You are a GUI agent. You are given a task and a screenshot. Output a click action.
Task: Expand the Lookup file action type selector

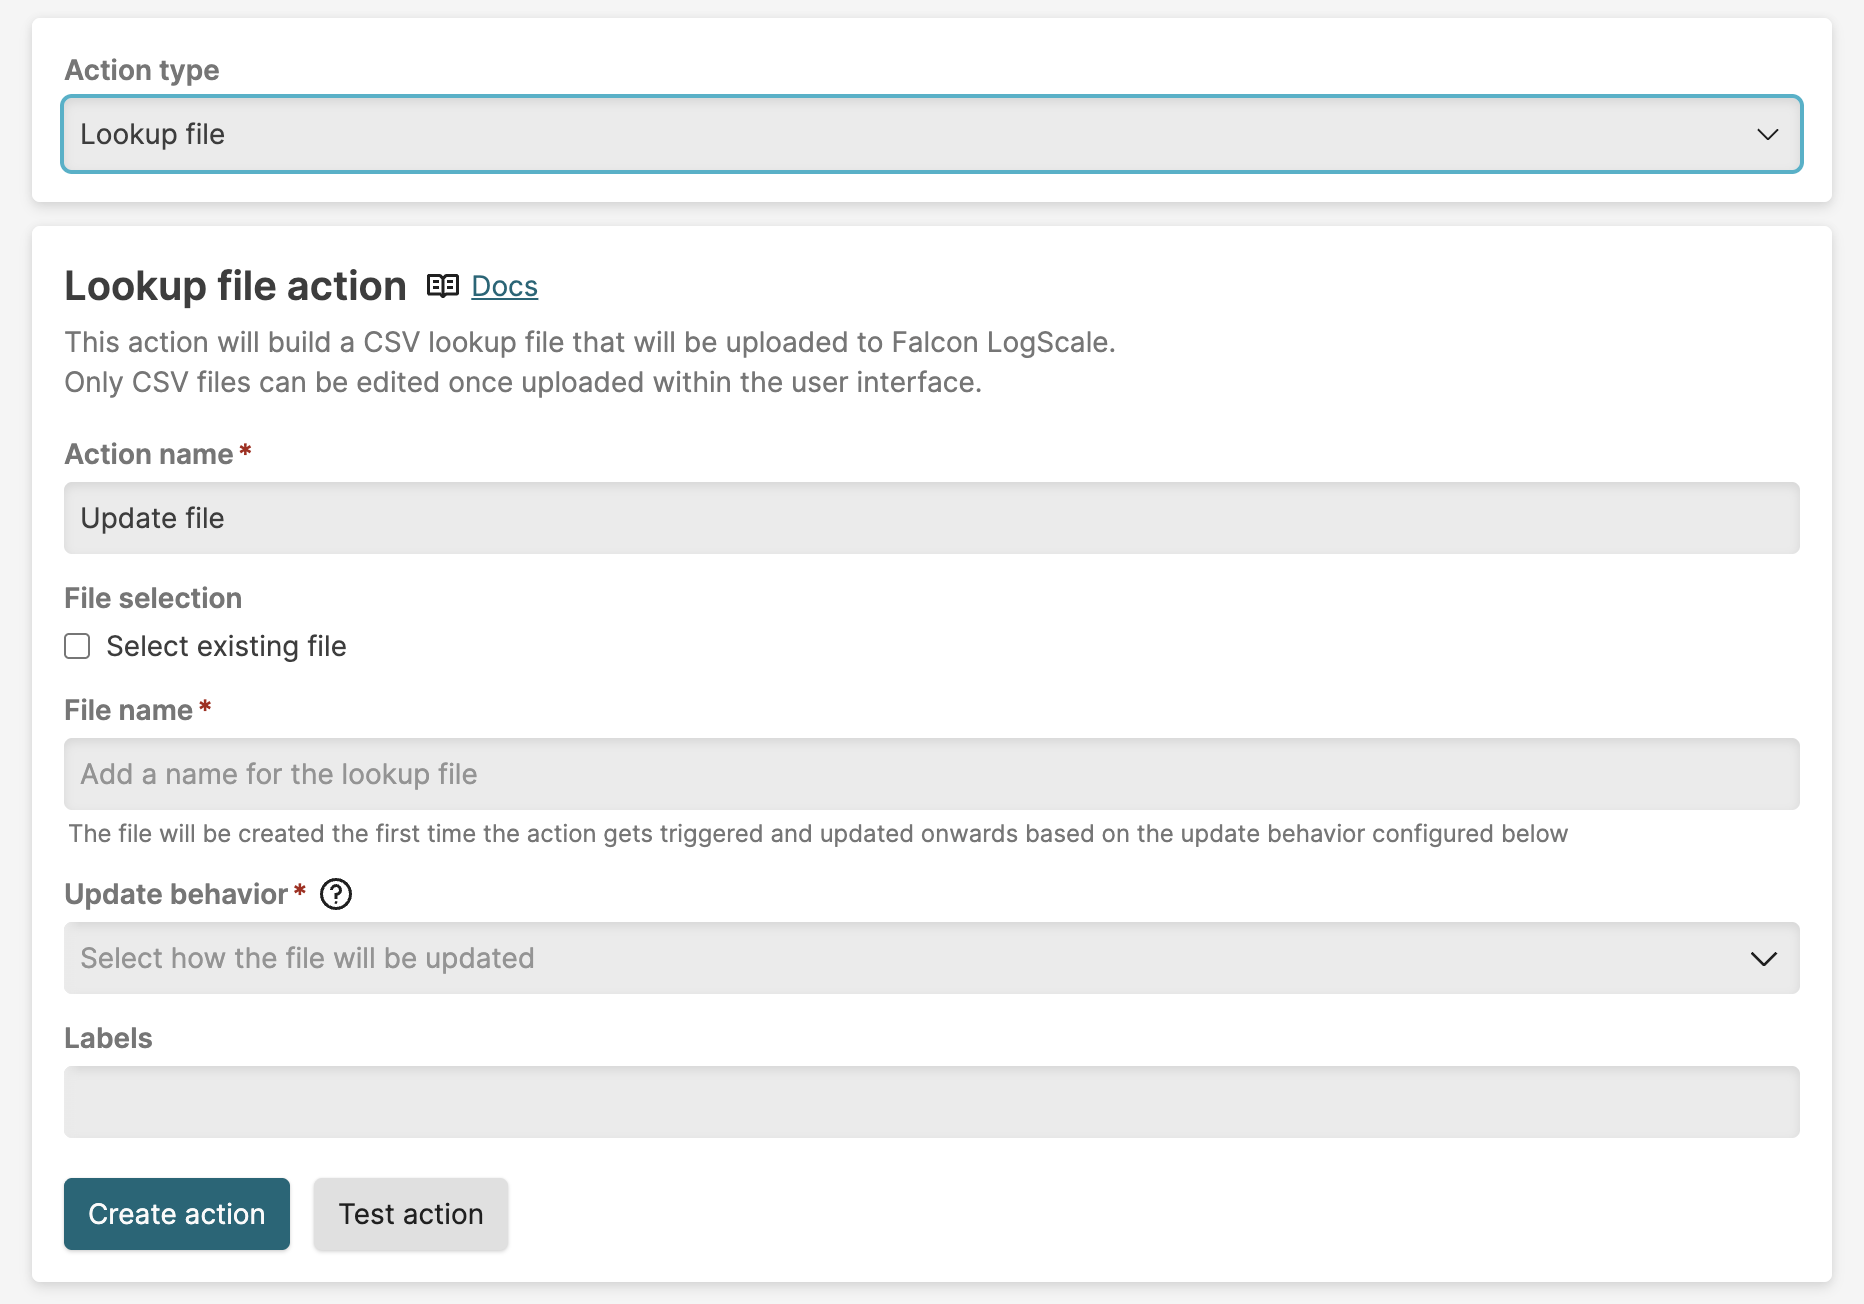pyautogui.click(x=930, y=134)
